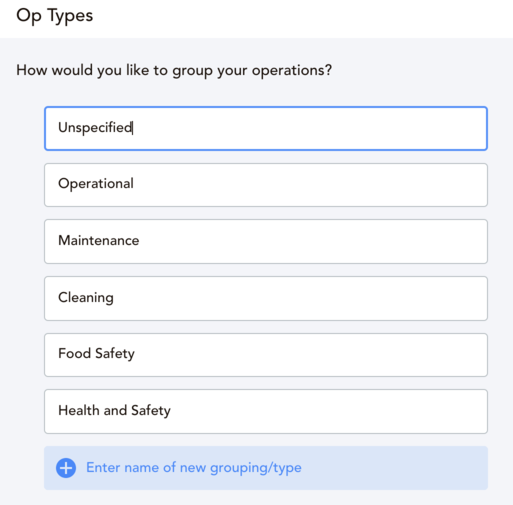Click the grouping question text
The height and width of the screenshot is (505, 513).
174,70
